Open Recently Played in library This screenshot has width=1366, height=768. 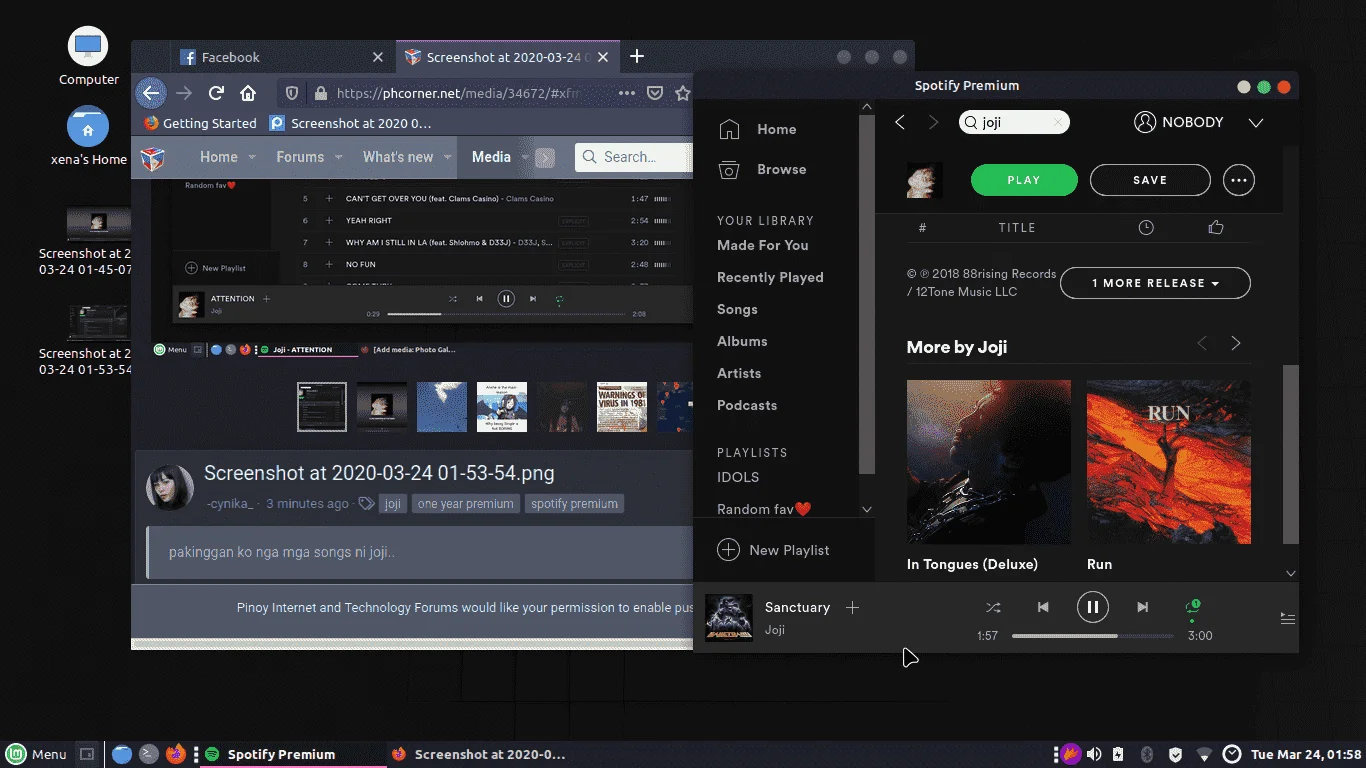(770, 277)
